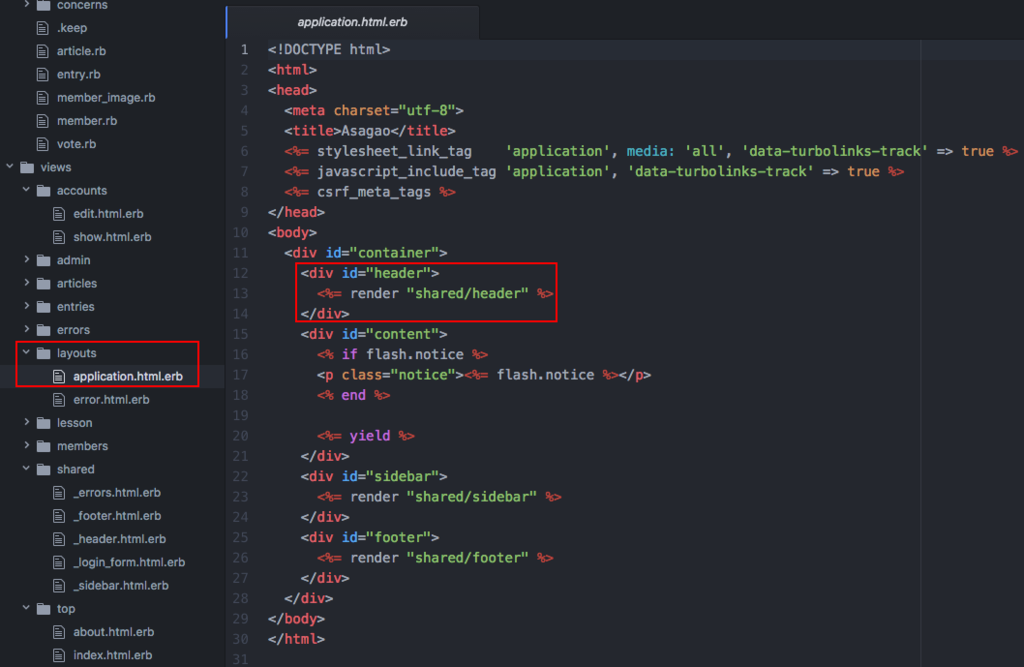The image size is (1024, 667).
Task: Click the file icon beside application.html.erb
Action: pos(59,376)
